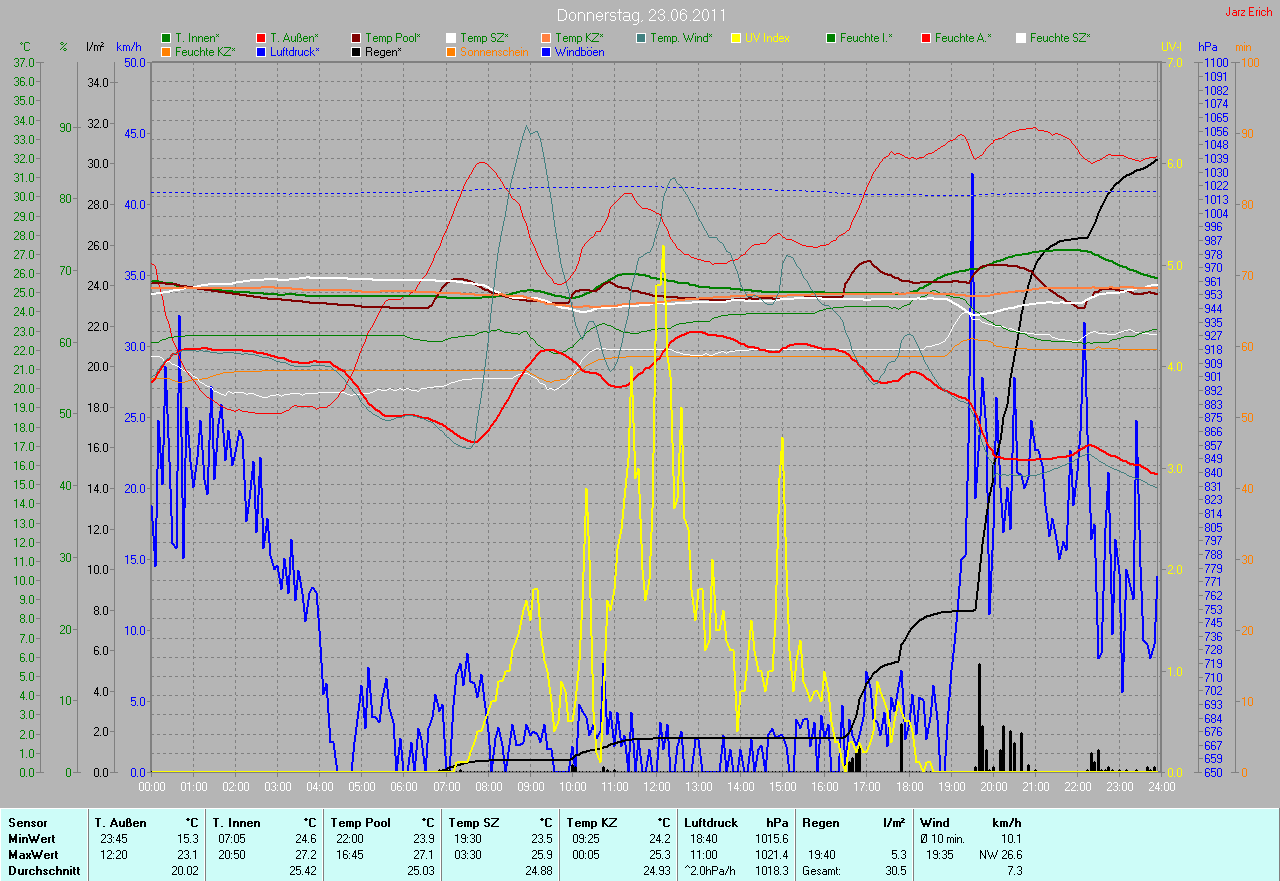Click the red T. Außen legend marker
Viewport: 1280px width, 881px height.
[x=261, y=38]
